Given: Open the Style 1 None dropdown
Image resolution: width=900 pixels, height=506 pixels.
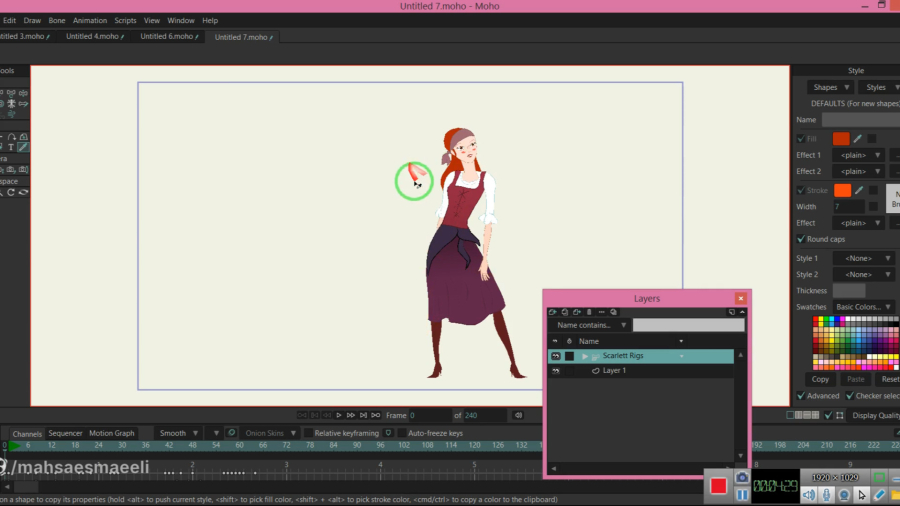Looking at the screenshot, I should pos(864,258).
